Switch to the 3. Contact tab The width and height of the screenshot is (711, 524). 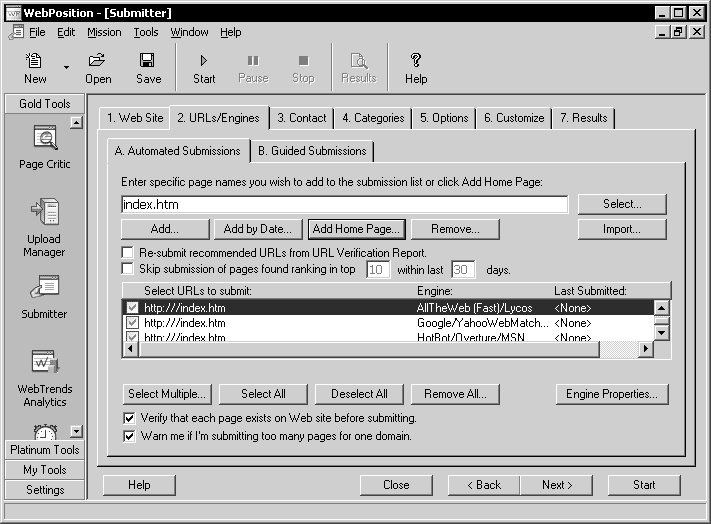tap(302, 118)
